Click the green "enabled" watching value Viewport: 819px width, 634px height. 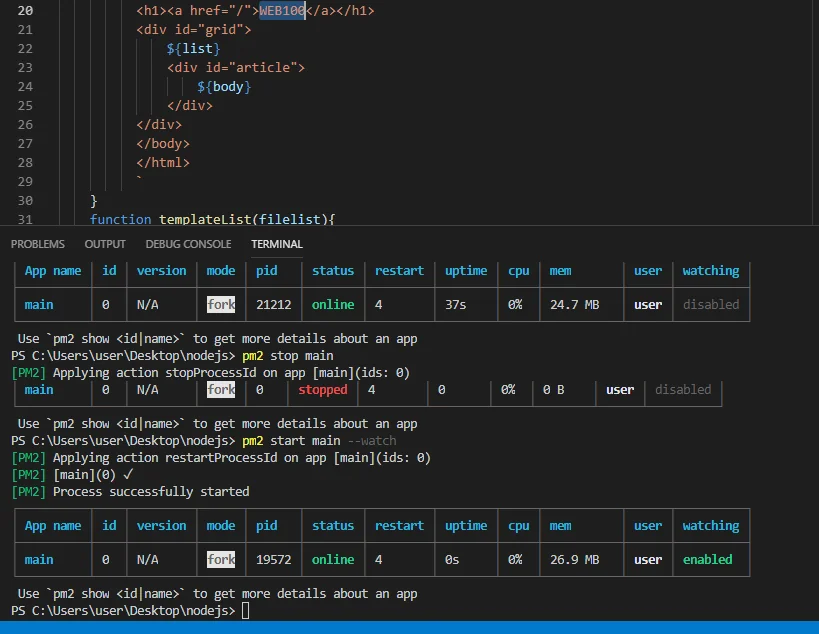pos(707,559)
